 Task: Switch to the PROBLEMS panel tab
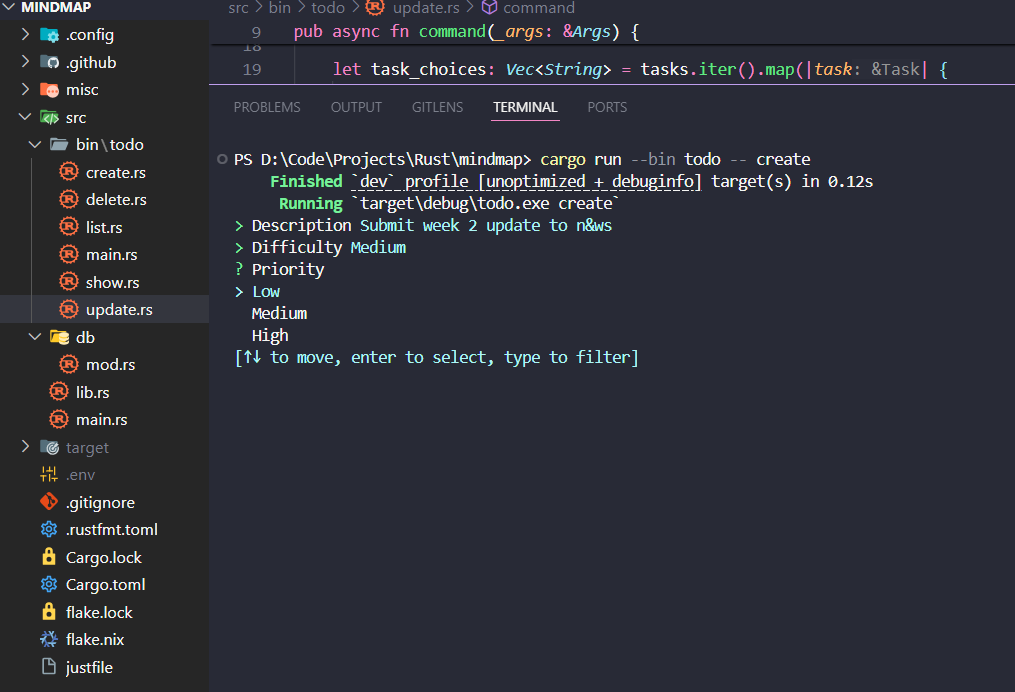267,107
